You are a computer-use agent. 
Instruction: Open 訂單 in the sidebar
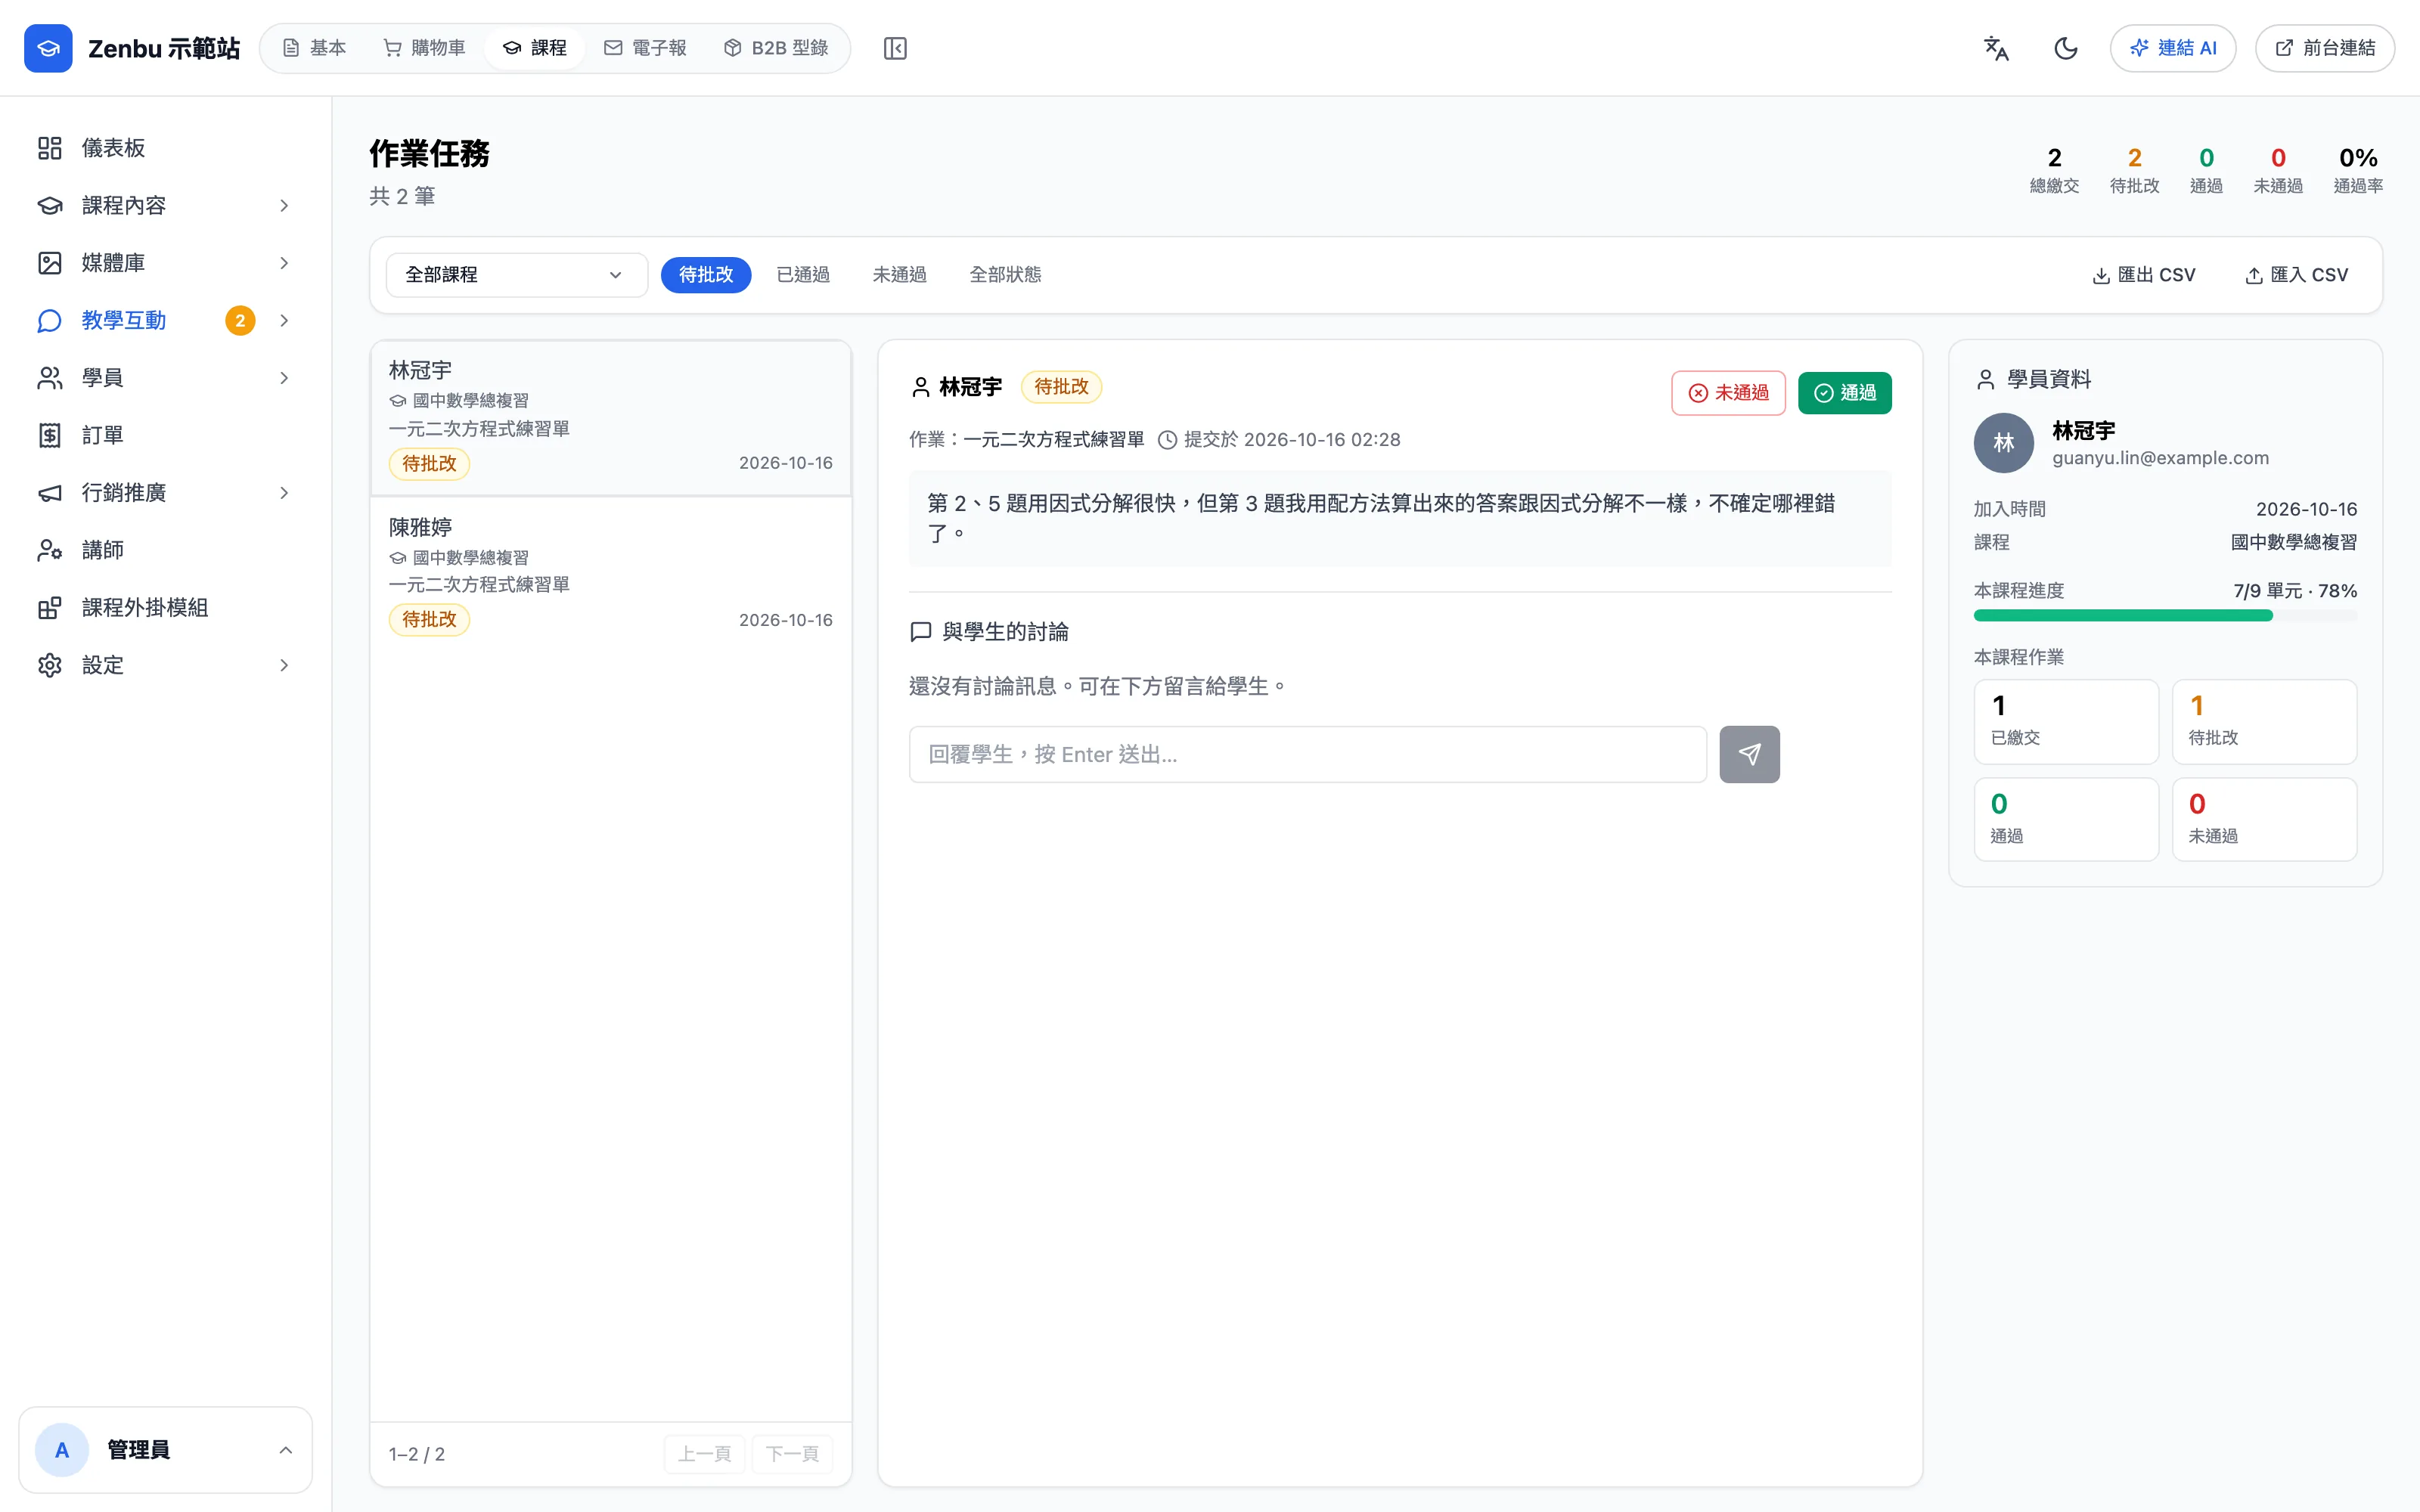[165, 436]
